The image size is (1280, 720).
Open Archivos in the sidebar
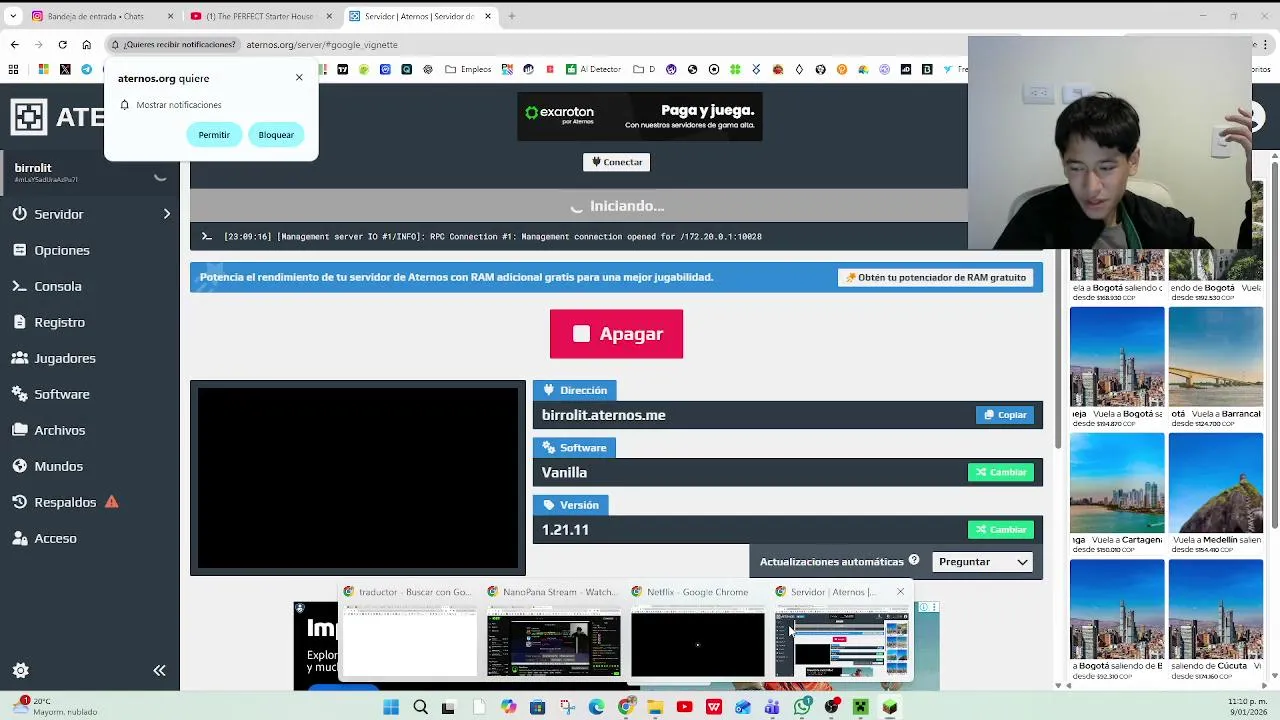[x=59, y=430]
